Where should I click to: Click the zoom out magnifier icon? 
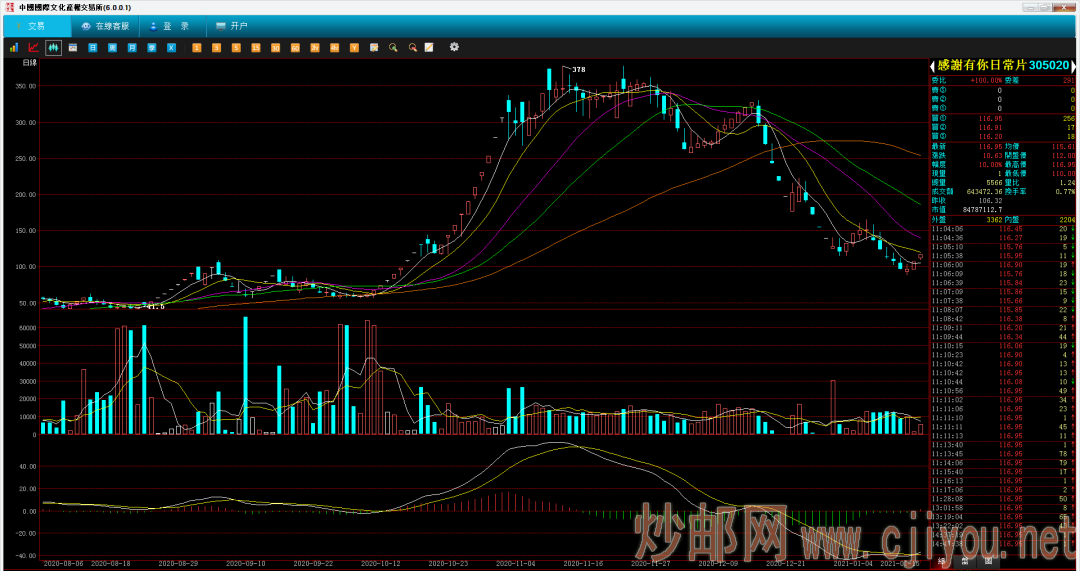413,48
